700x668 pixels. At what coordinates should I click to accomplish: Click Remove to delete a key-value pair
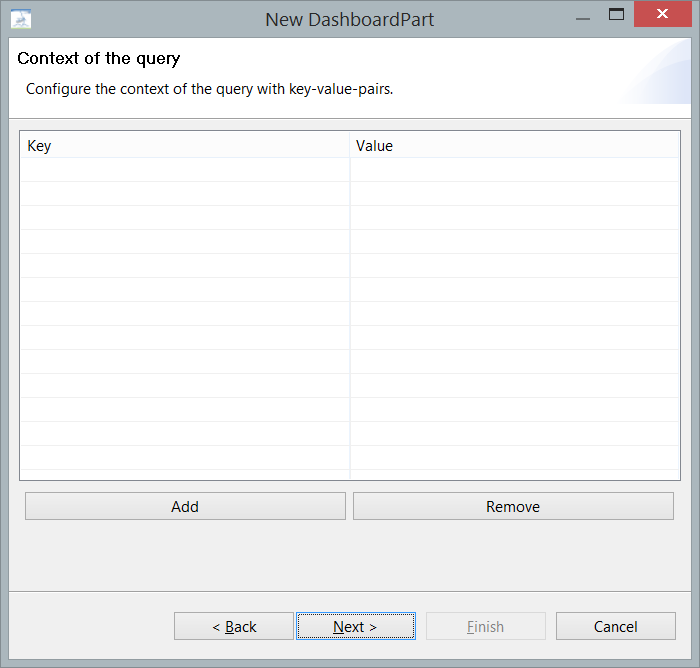click(x=513, y=506)
